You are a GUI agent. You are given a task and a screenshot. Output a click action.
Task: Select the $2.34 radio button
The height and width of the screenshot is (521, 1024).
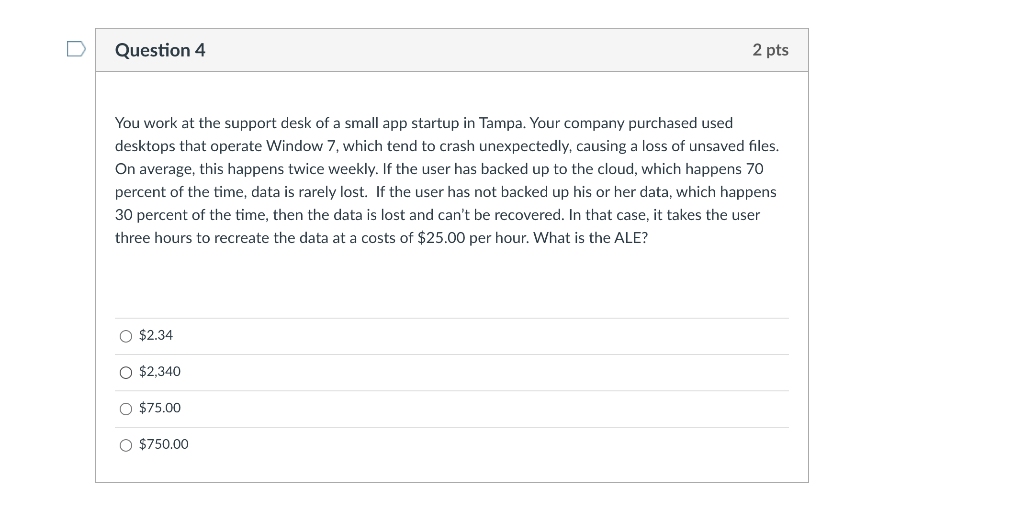pos(125,336)
